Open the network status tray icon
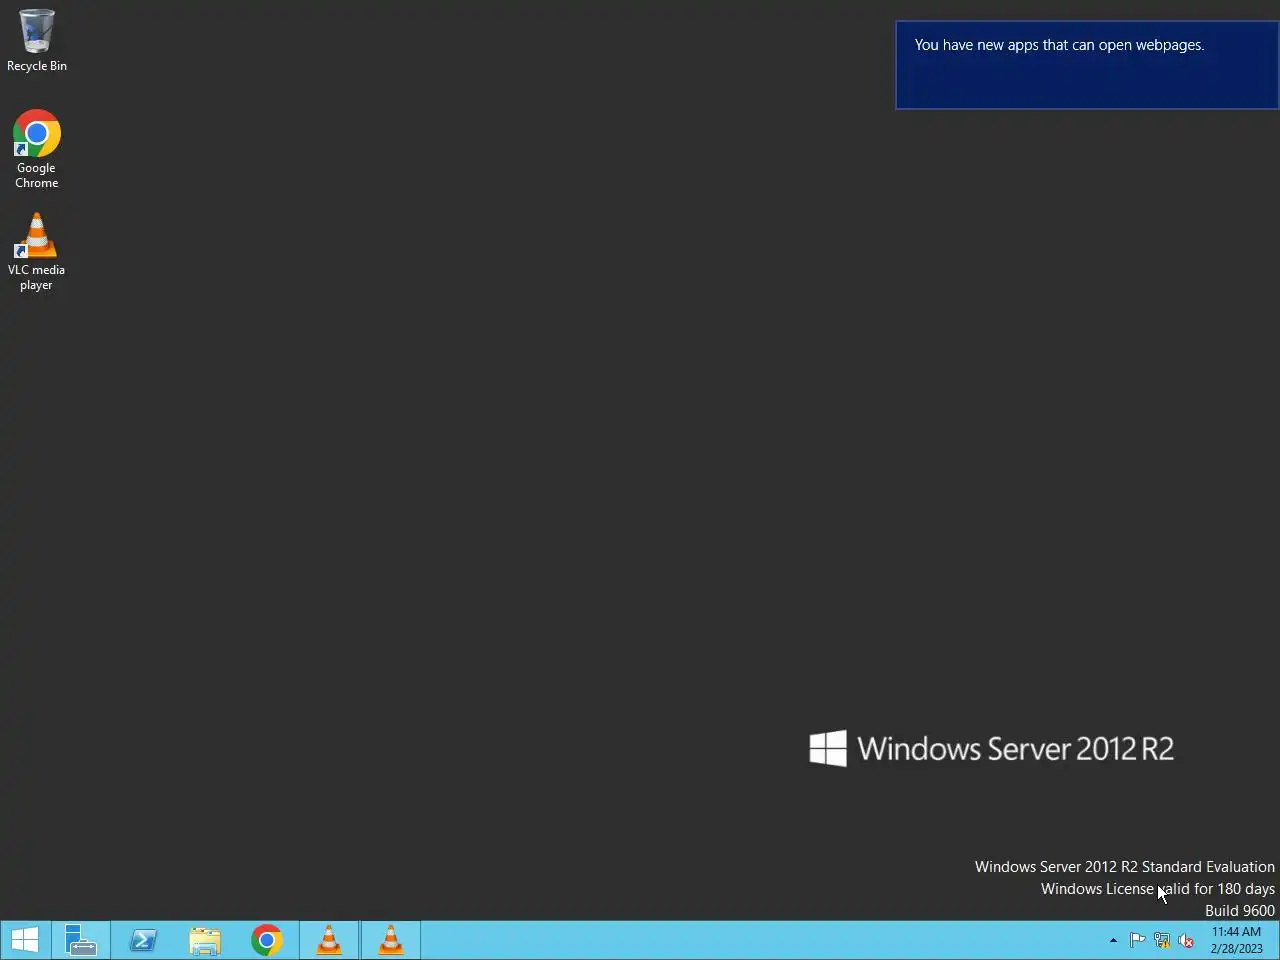The width and height of the screenshot is (1280, 960). click(1162, 940)
